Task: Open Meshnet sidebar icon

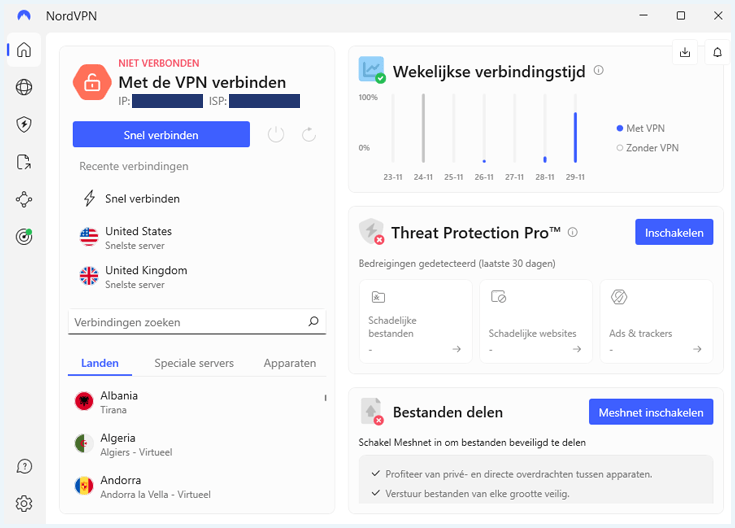Action: [x=24, y=199]
